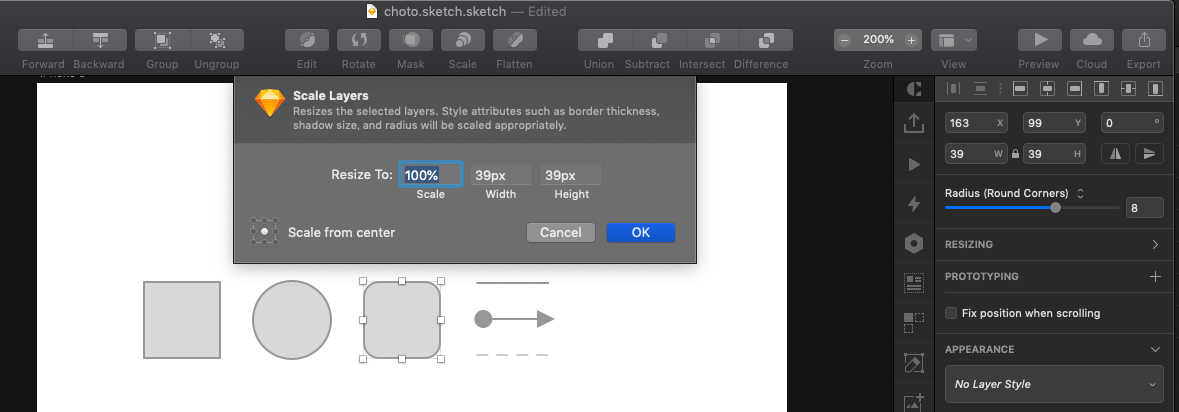Zoom in with the plus button

[x=911, y=40]
